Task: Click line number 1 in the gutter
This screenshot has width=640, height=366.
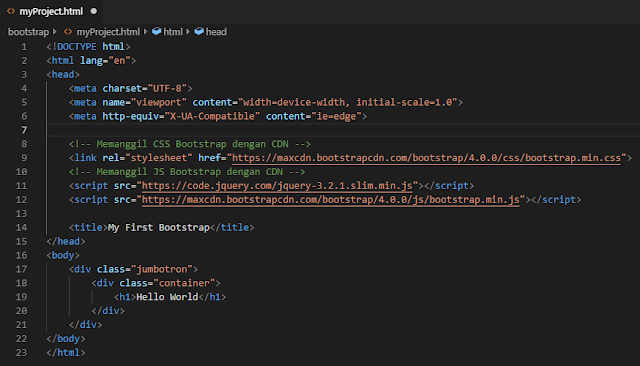Action: [24, 47]
